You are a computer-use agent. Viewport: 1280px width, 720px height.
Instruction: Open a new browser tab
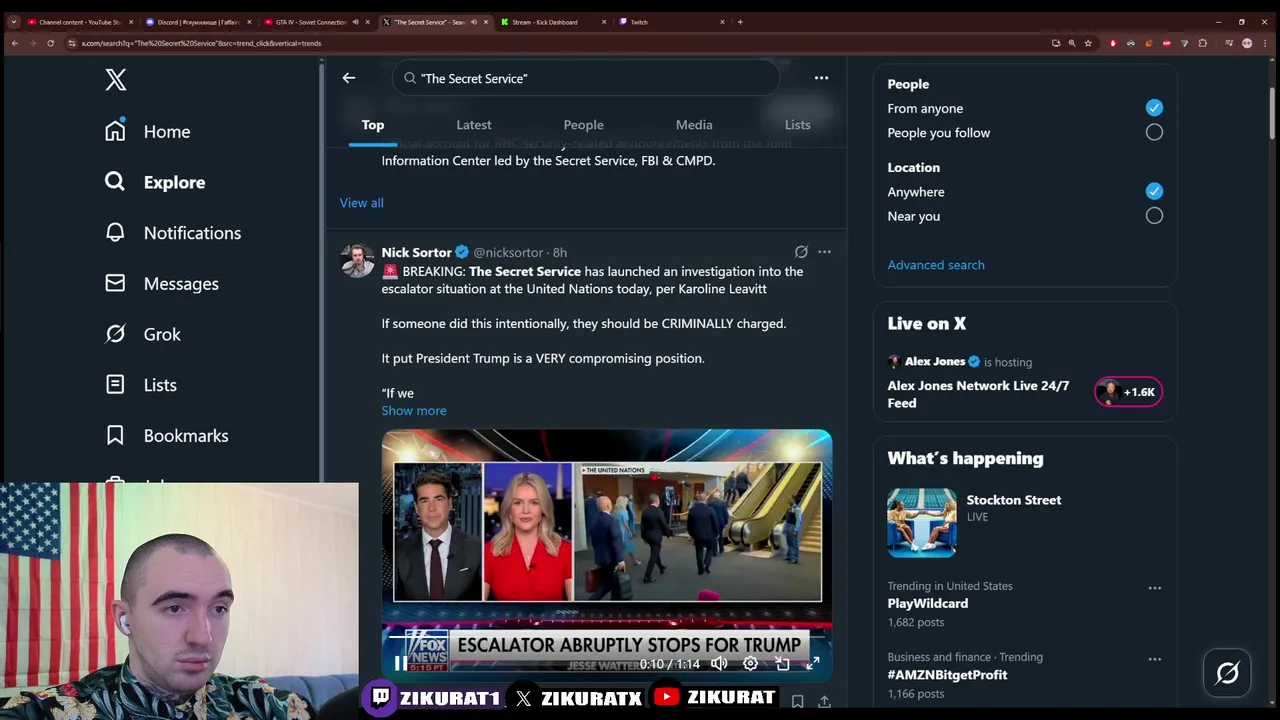pyautogui.click(x=740, y=22)
